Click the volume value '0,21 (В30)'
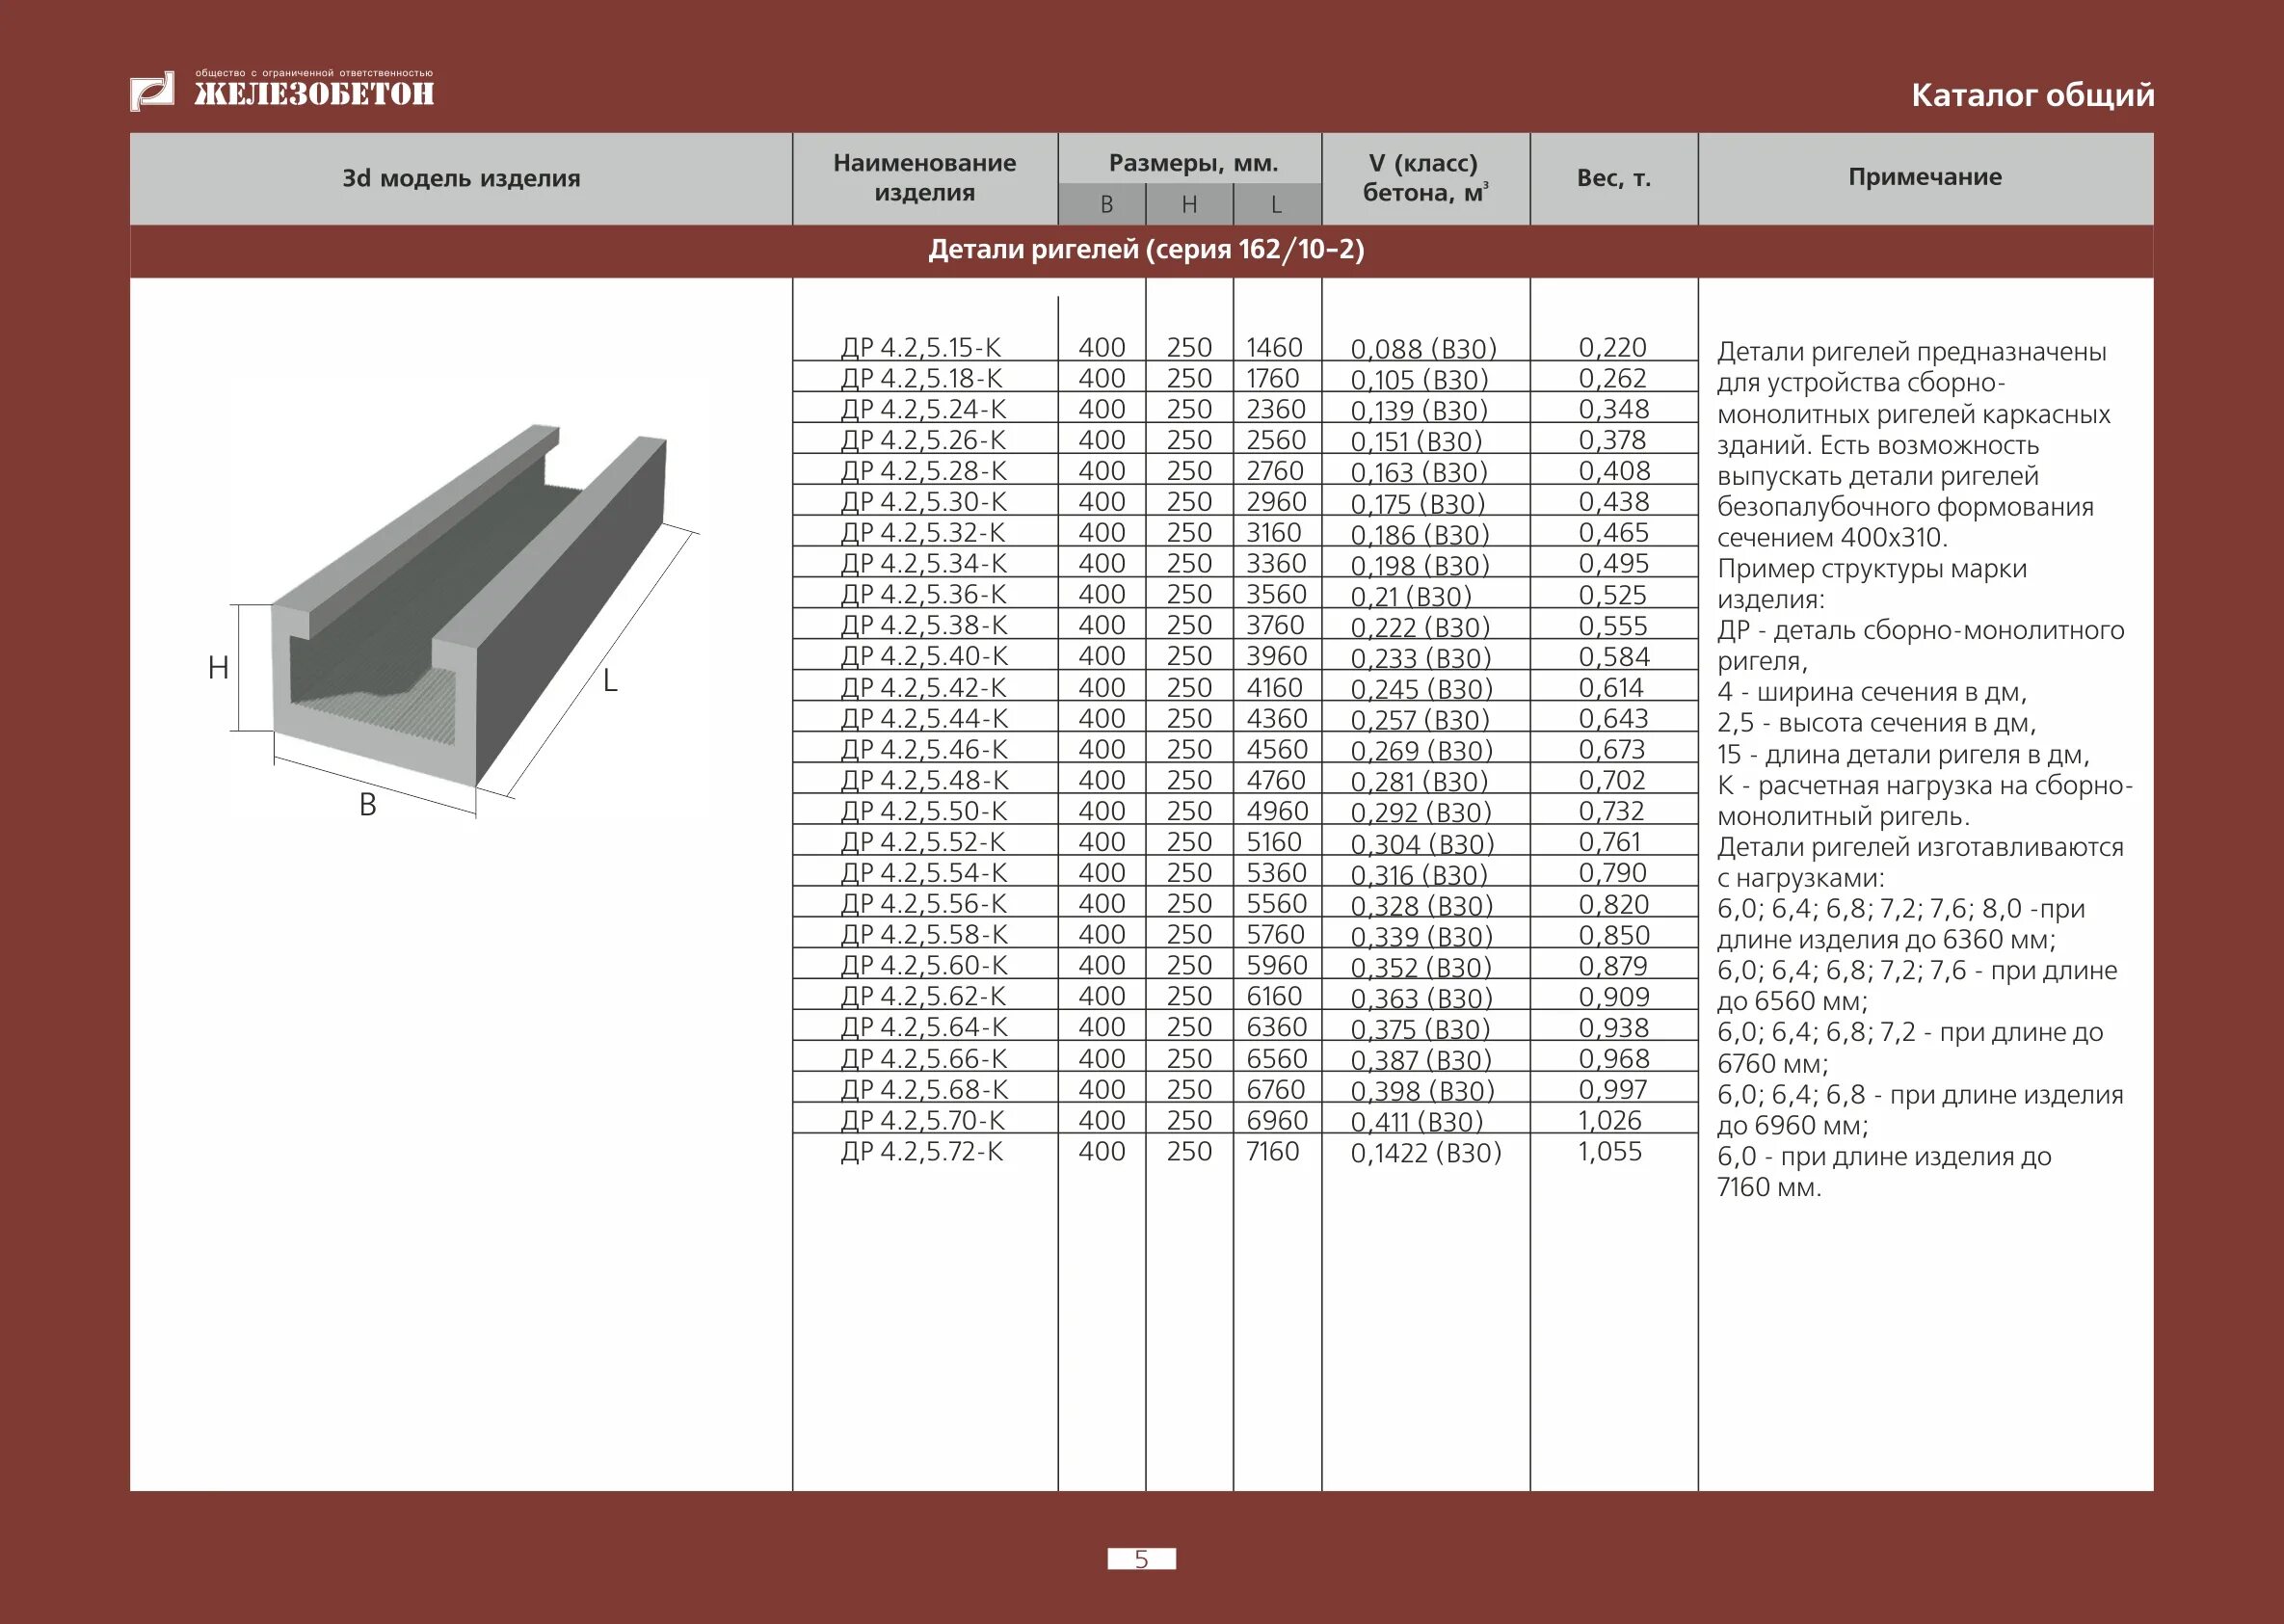Viewport: 2284px width, 1624px height. tap(1411, 597)
